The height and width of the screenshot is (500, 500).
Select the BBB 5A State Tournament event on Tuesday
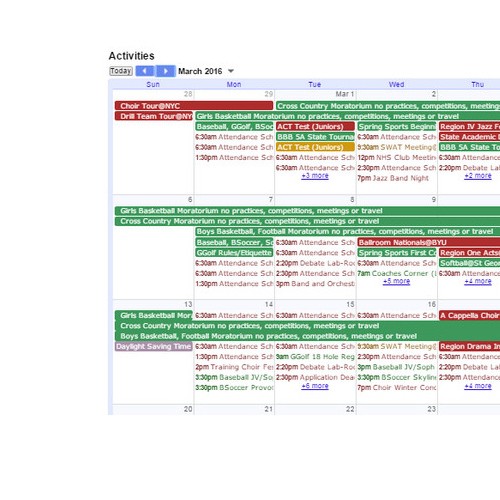315,137
